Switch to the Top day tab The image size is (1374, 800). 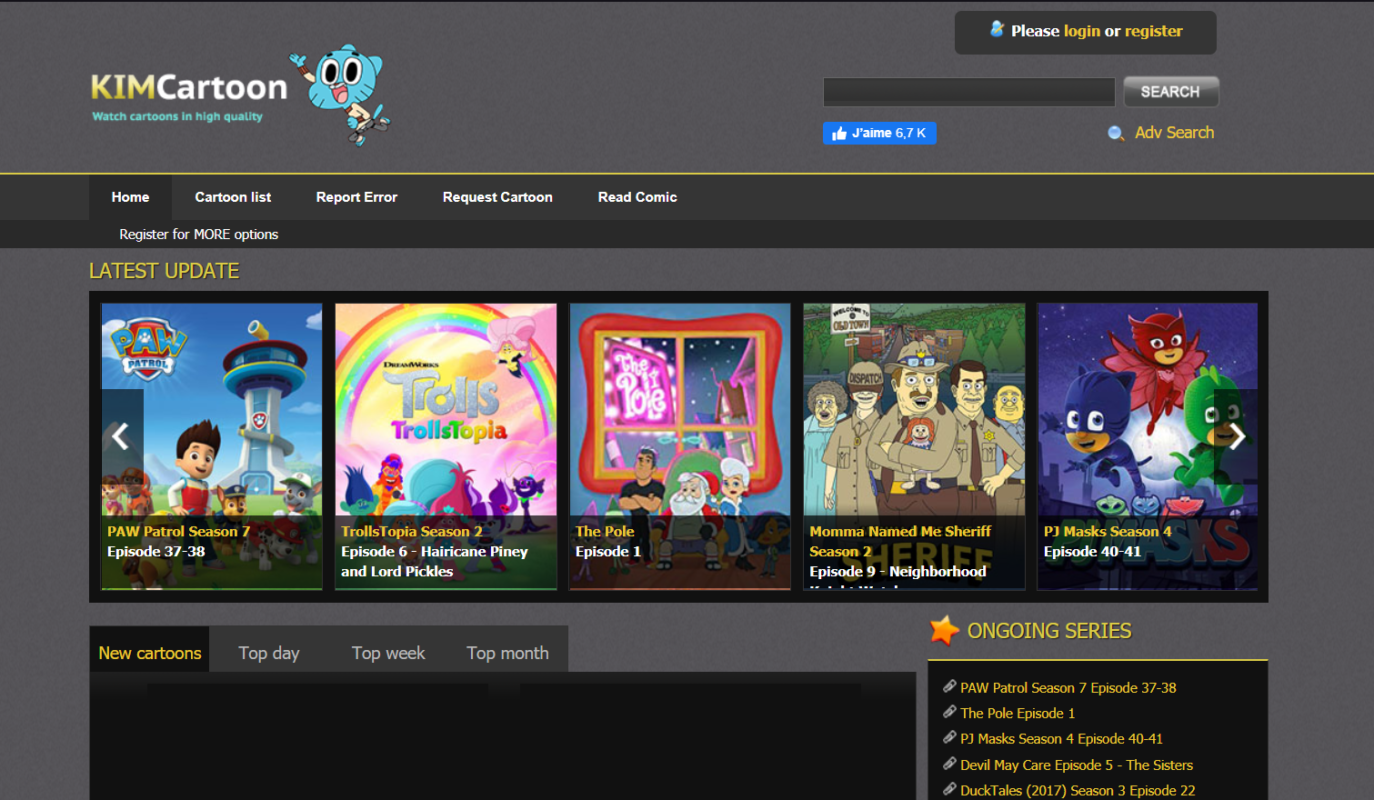point(269,653)
